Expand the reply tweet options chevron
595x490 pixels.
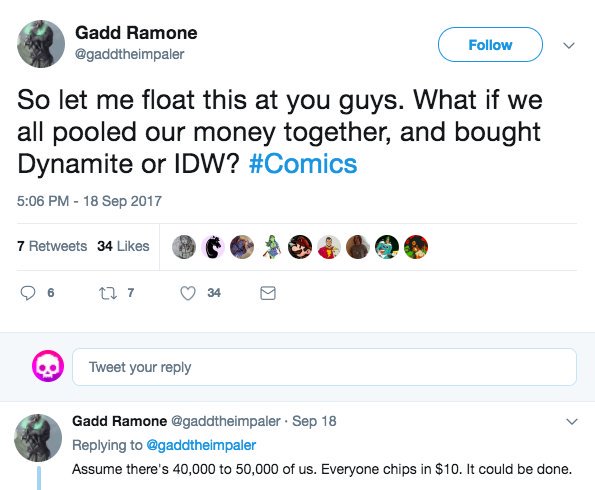[x=572, y=422]
